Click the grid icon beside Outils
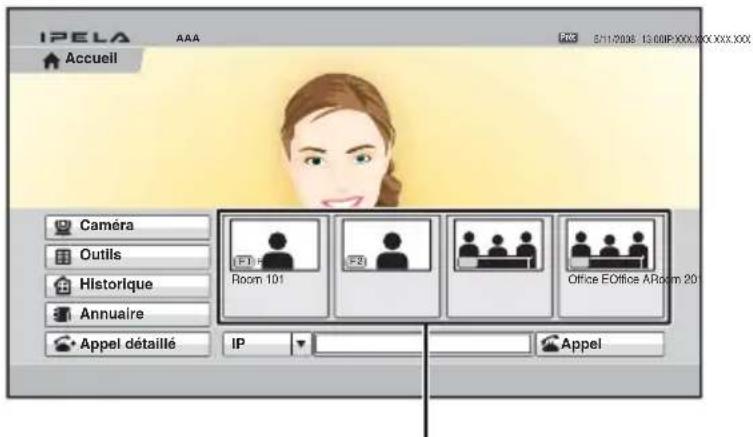 (63, 257)
